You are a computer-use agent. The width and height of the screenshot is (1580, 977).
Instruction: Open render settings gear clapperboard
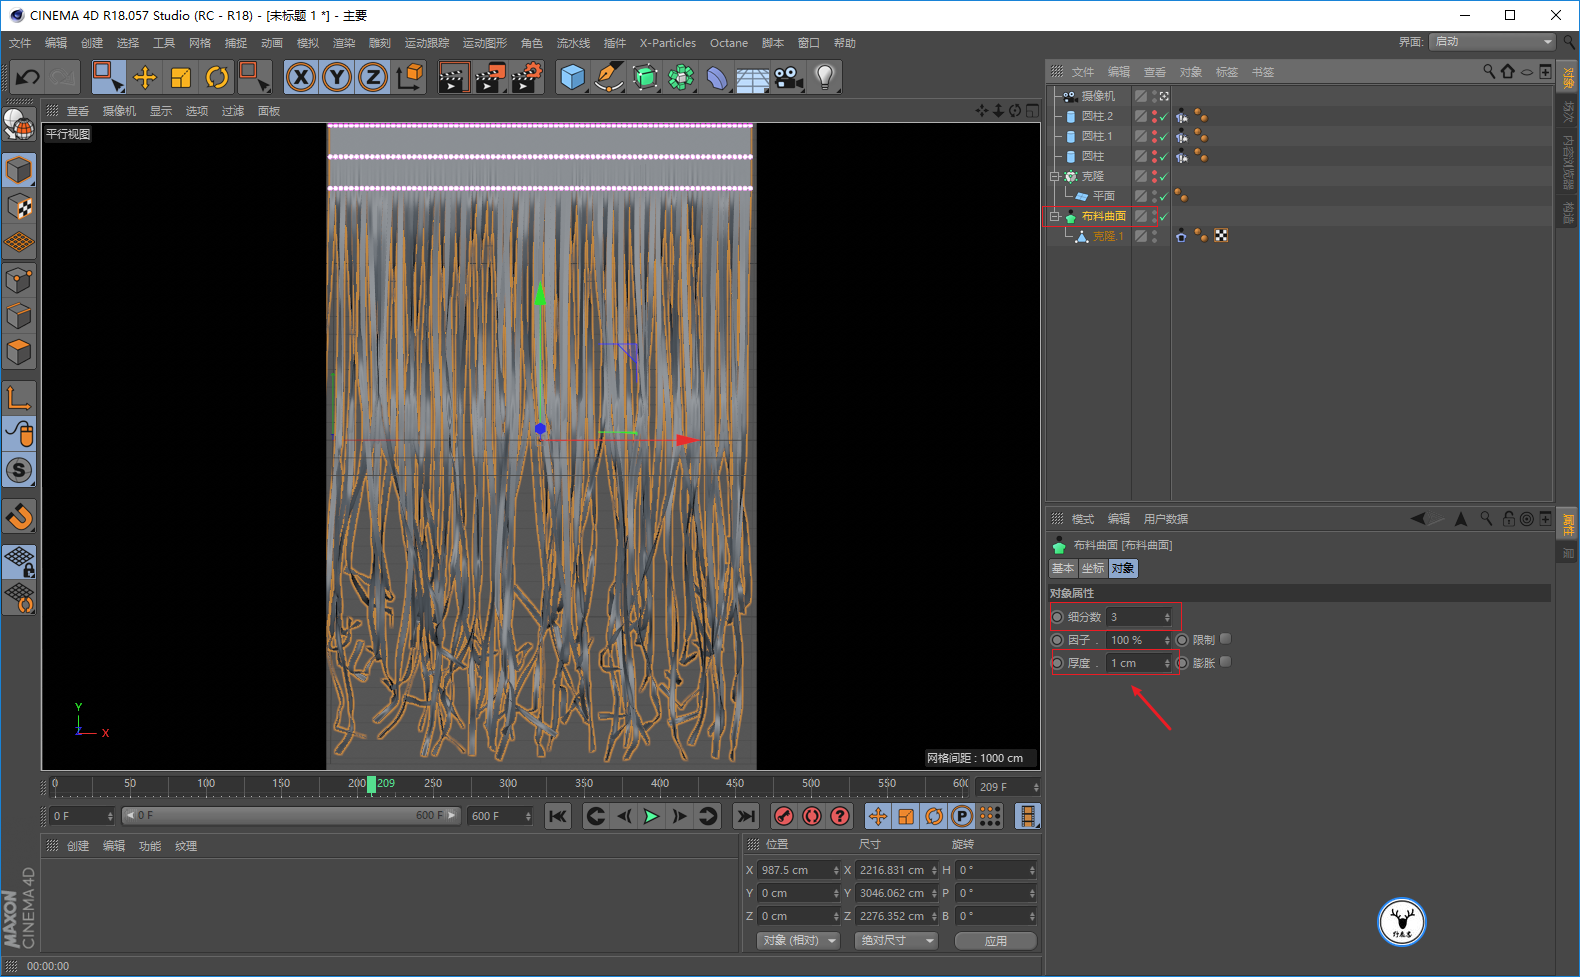[527, 77]
